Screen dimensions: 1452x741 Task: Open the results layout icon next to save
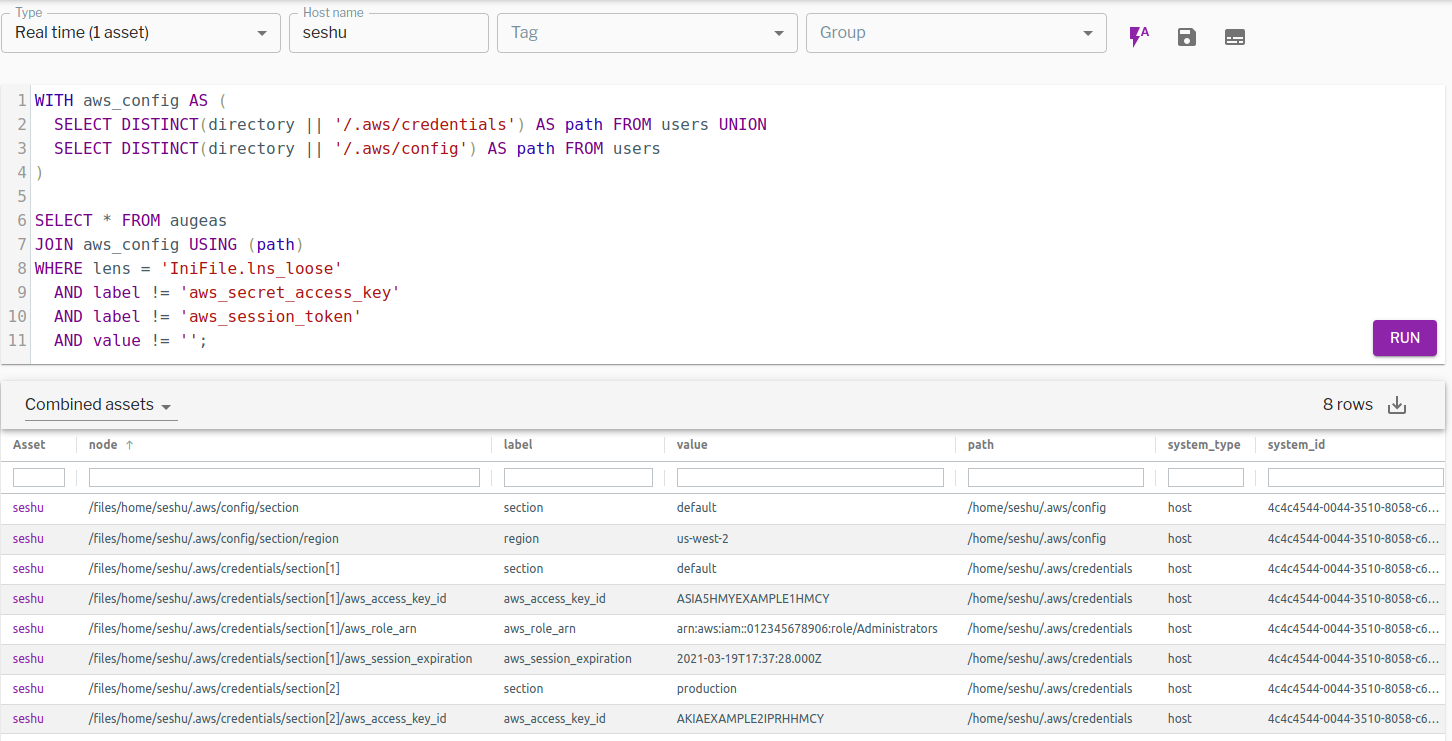[1235, 36]
